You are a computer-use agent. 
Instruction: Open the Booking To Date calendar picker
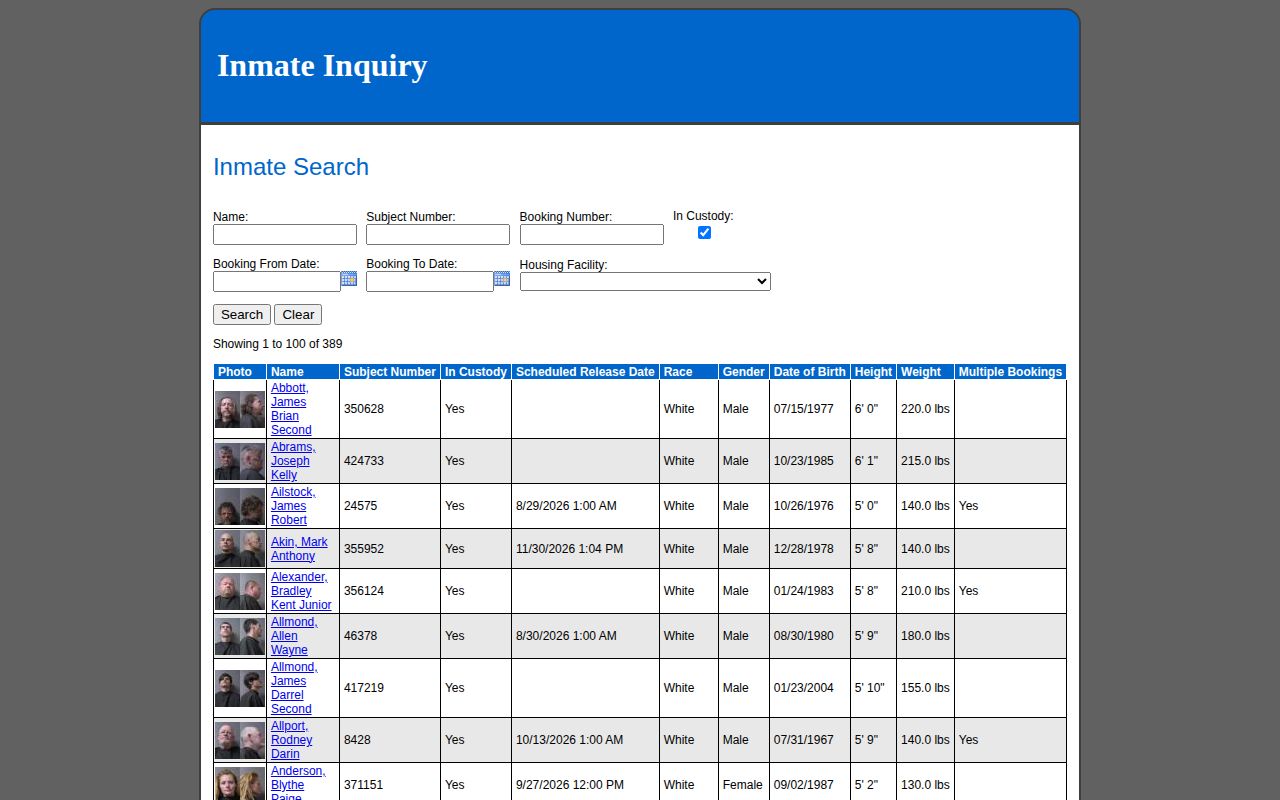click(x=502, y=279)
